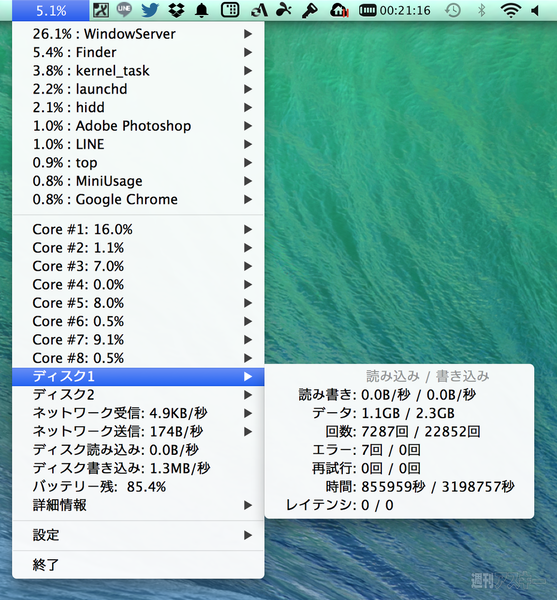The width and height of the screenshot is (557, 600).
Task: Click the 回数: 7287回 / 22852回 row
Action: click(399, 432)
